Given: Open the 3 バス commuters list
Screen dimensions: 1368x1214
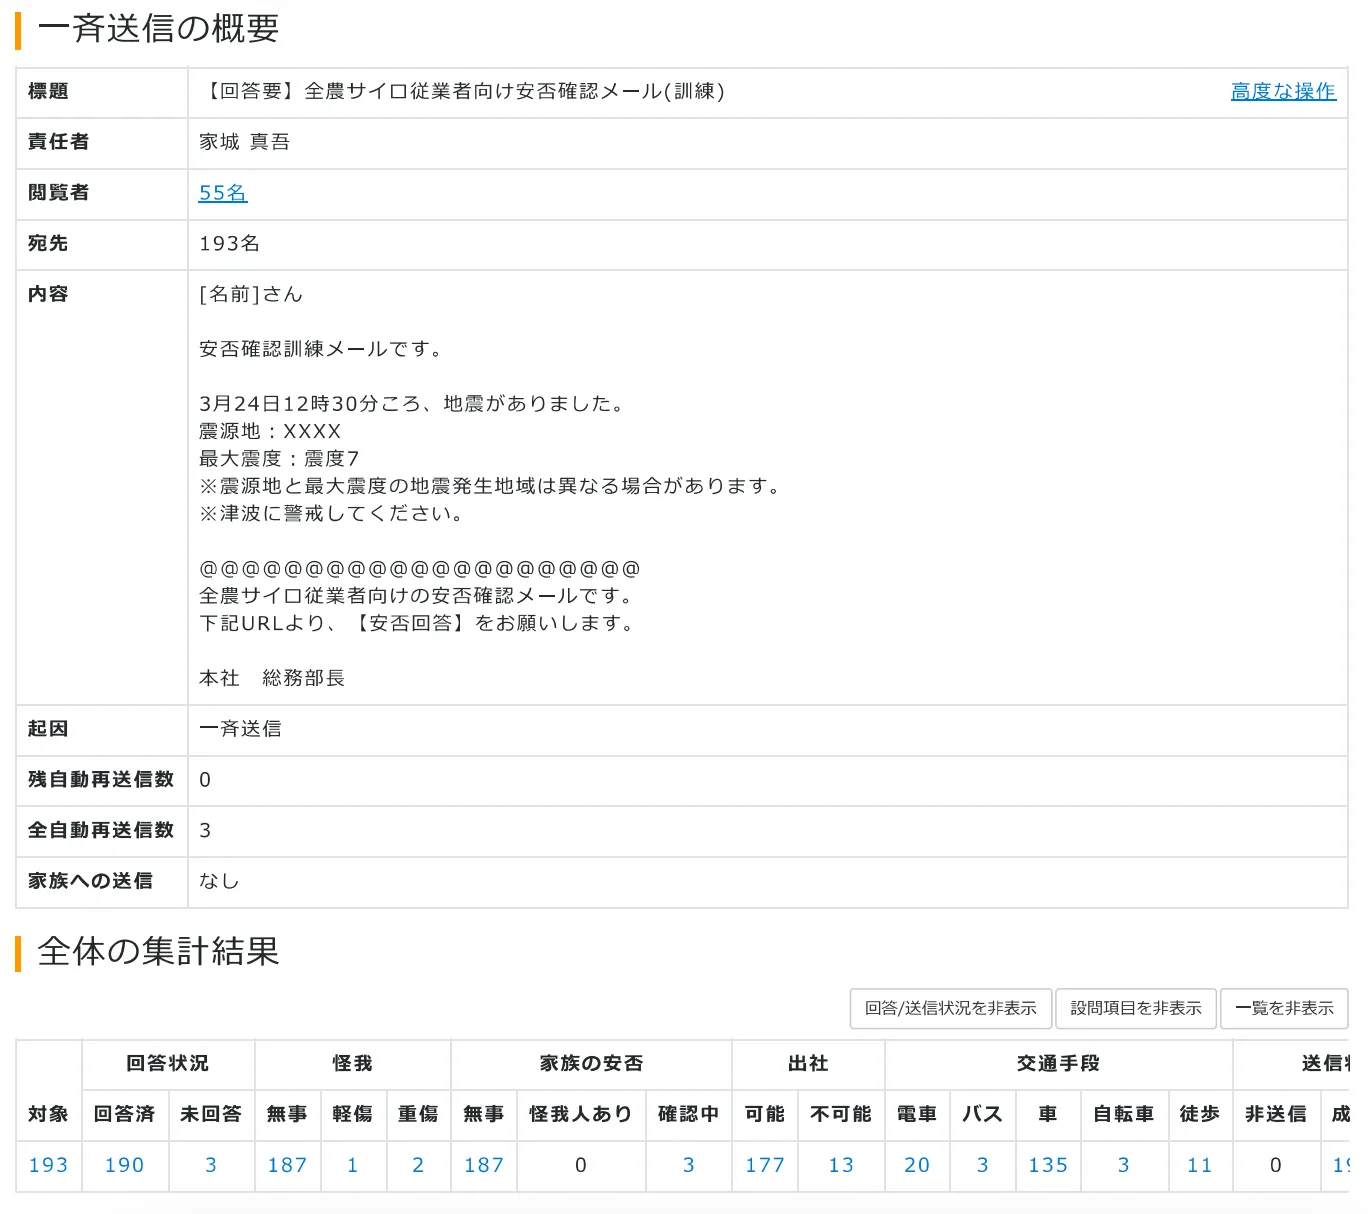Looking at the screenshot, I should click(x=982, y=1164).
